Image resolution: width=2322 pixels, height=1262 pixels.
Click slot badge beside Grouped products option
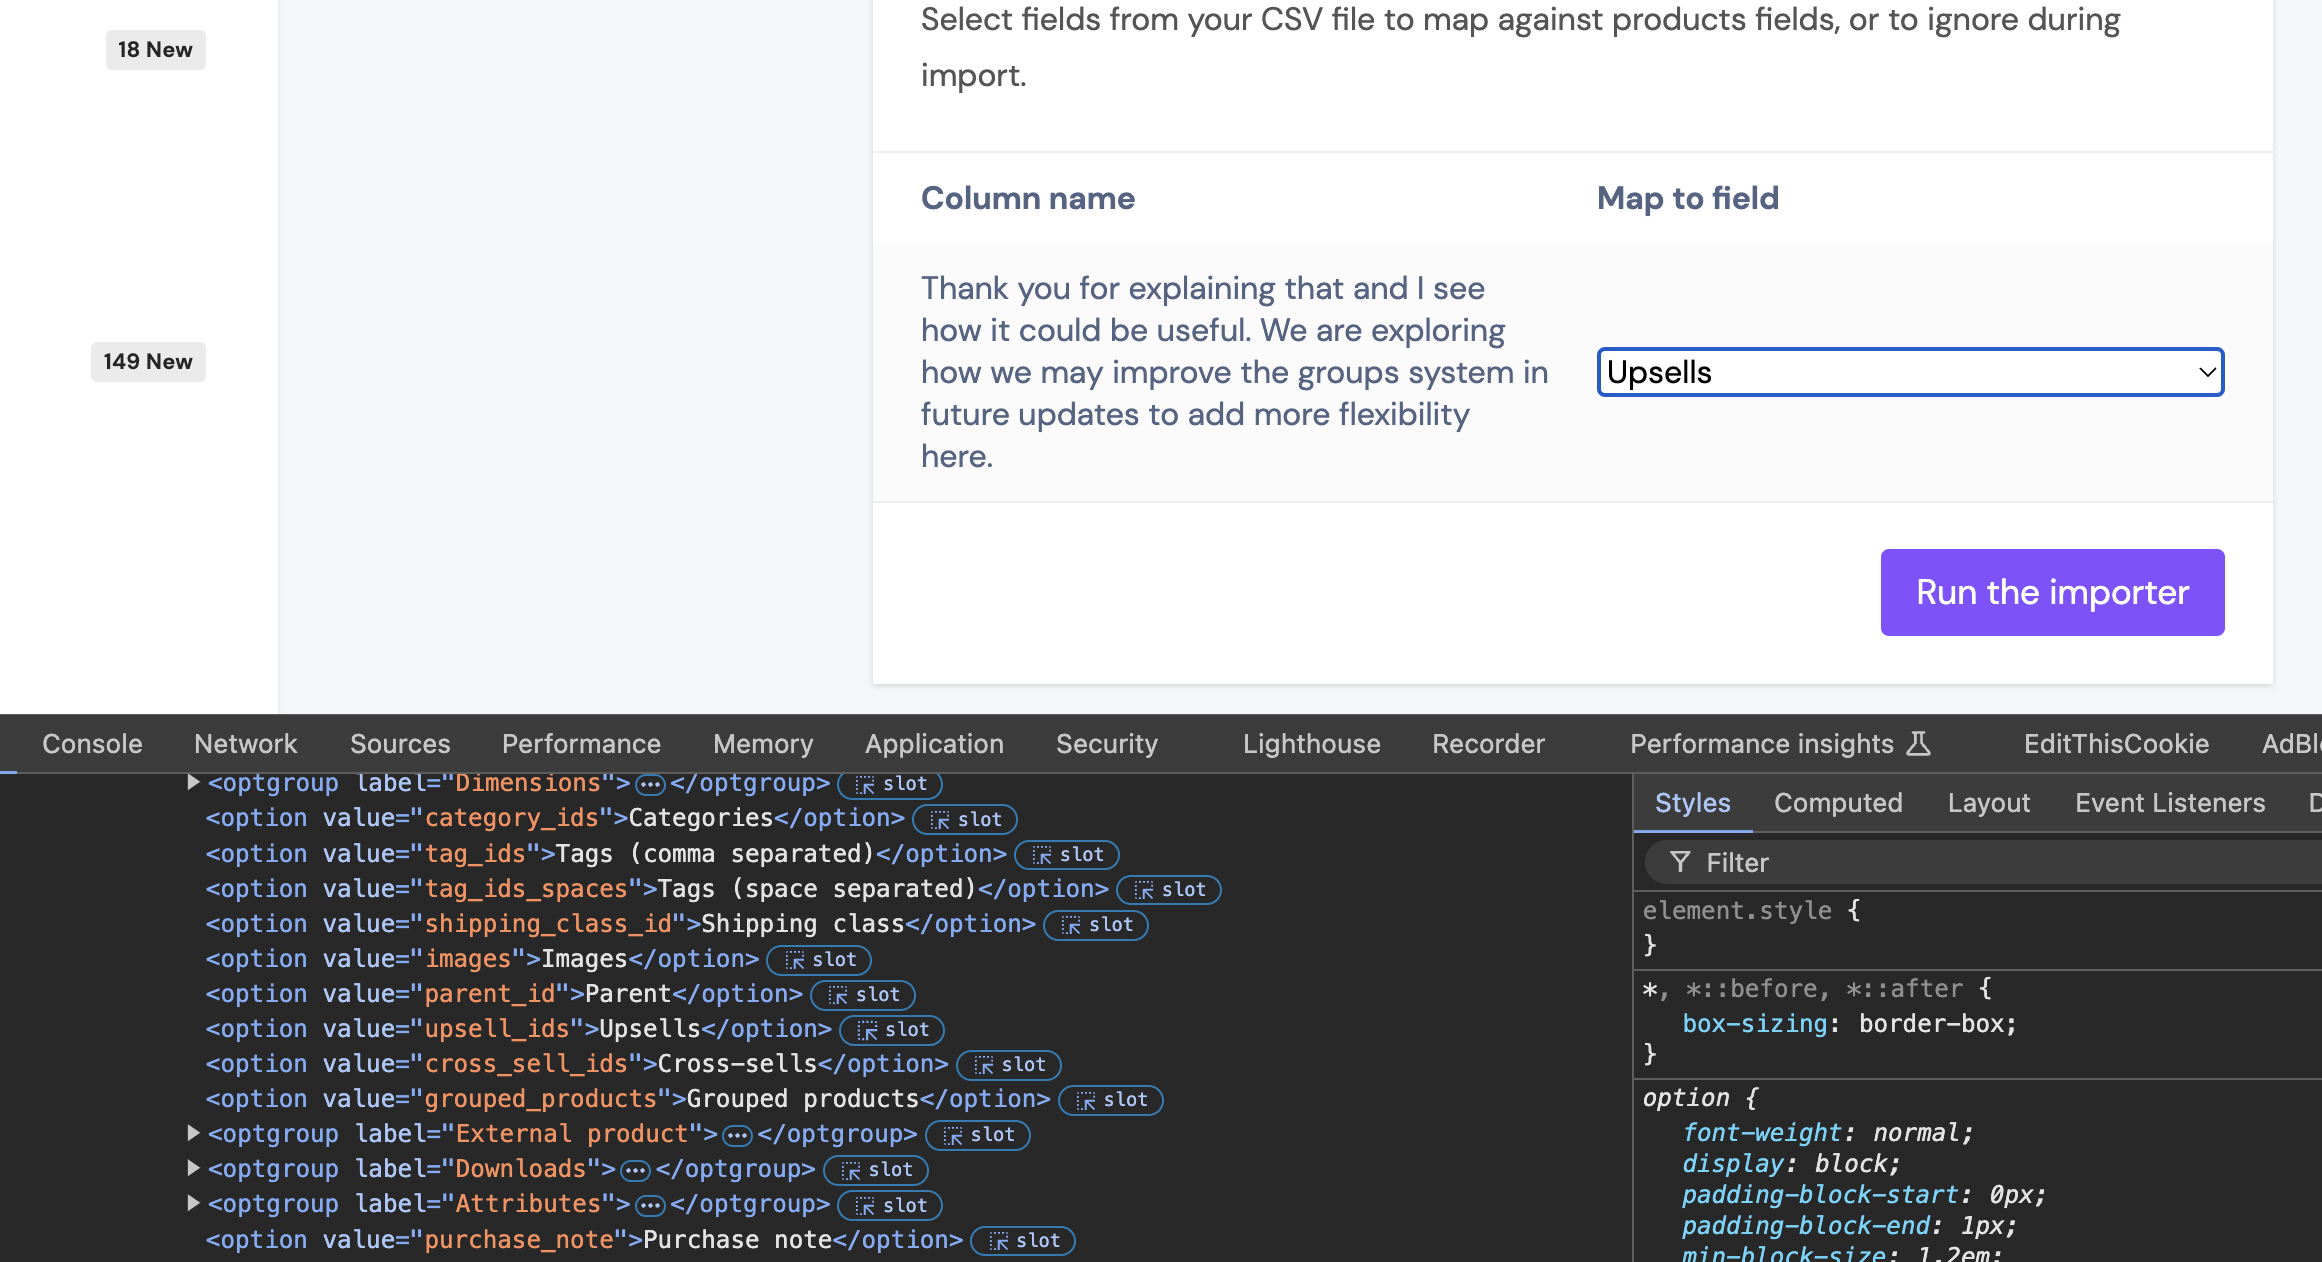pyautogui.click(x=1111, y=1099)
